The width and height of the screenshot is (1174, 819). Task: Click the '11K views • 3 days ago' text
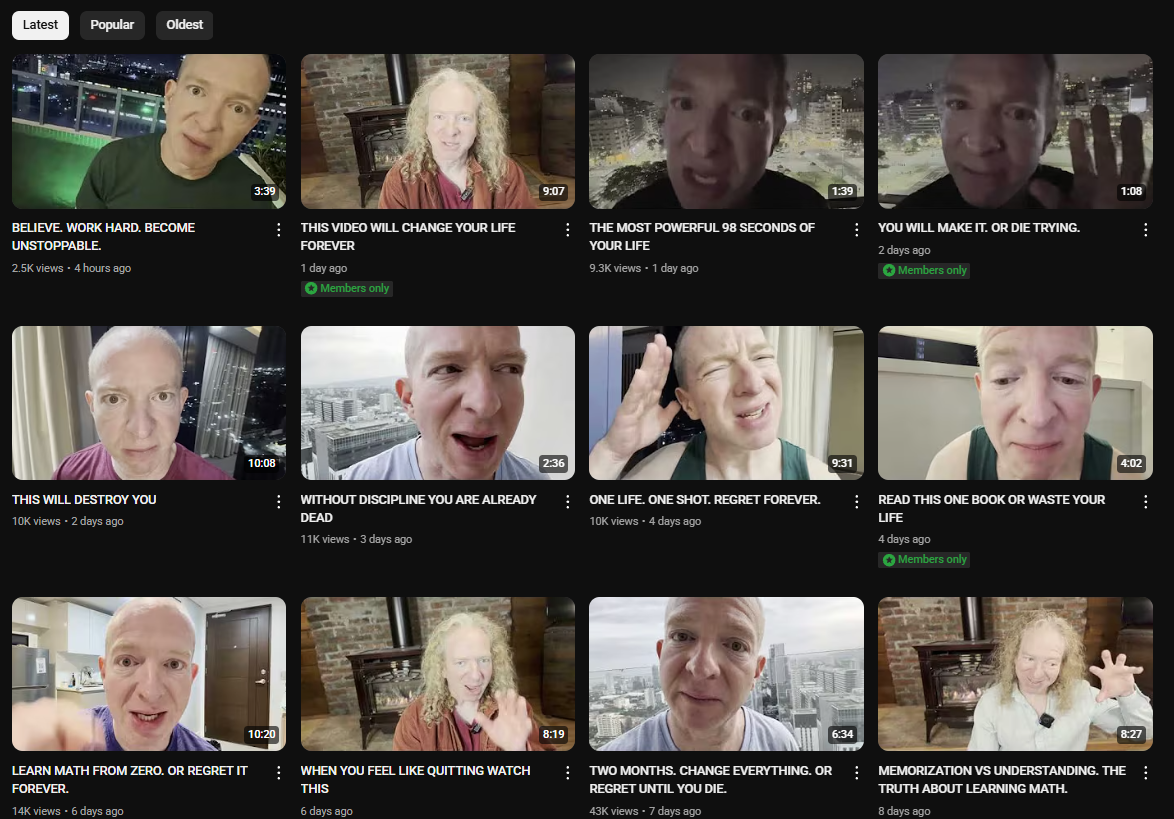(x=356, y=539)
